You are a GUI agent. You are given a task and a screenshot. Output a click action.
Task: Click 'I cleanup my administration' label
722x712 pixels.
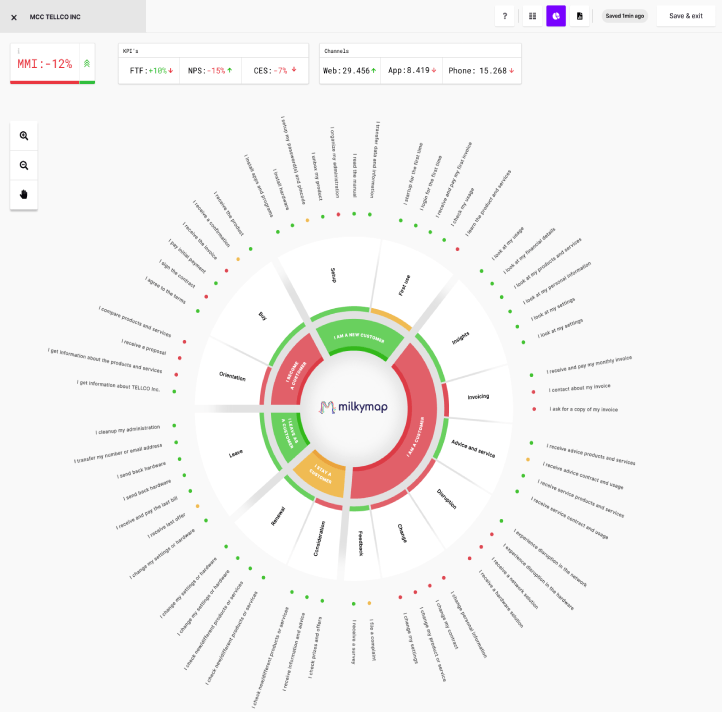pyautogui.click(x=128, y=429)
